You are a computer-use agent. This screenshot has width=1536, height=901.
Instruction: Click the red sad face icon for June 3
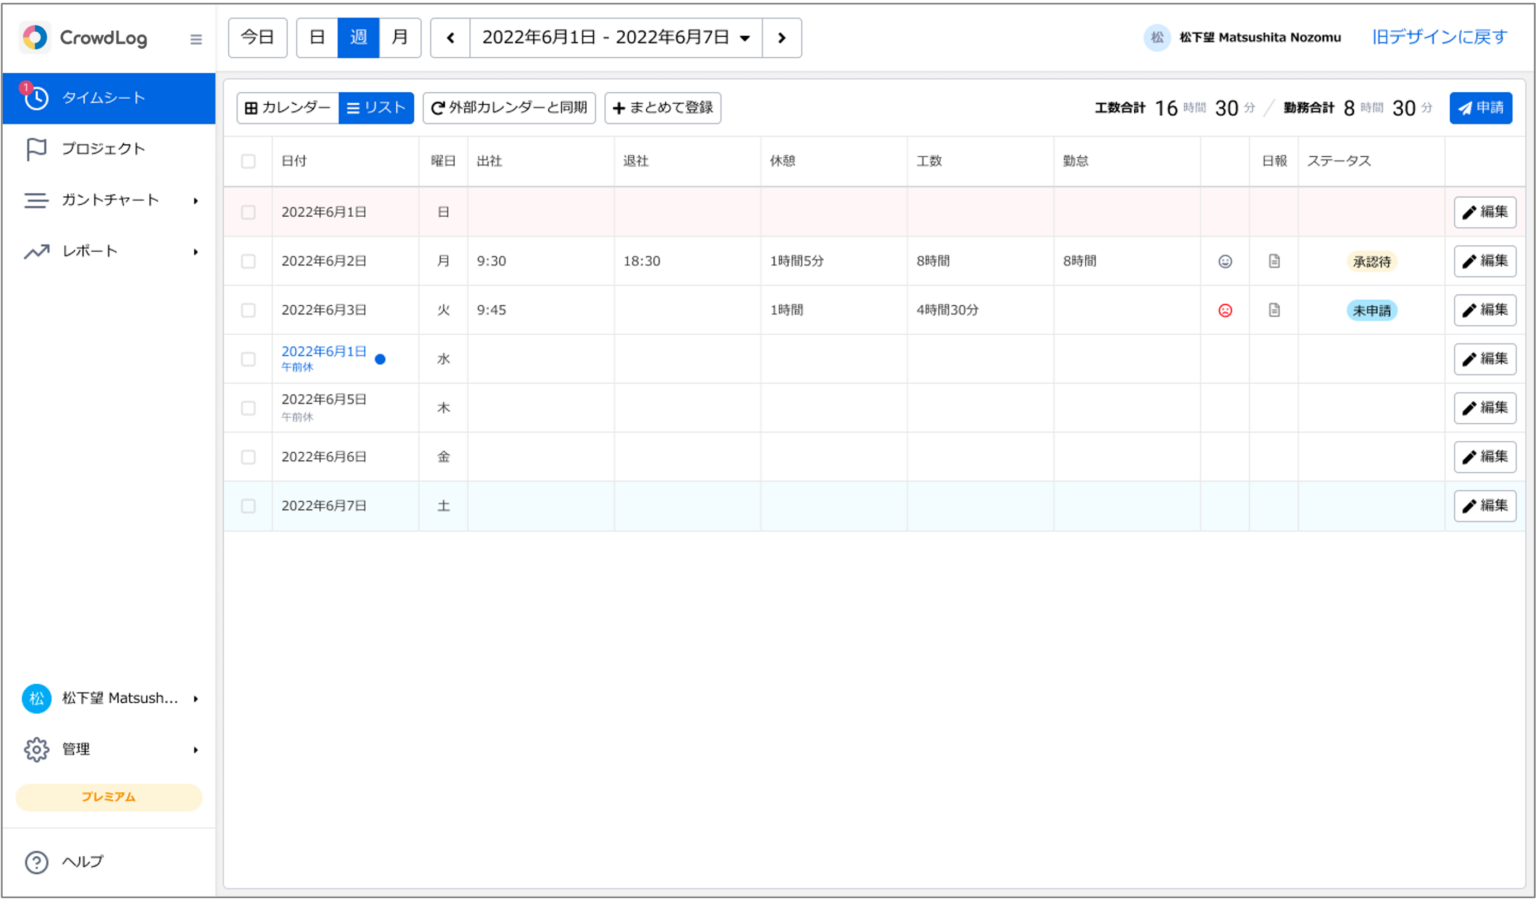[x=1224, y=310]
